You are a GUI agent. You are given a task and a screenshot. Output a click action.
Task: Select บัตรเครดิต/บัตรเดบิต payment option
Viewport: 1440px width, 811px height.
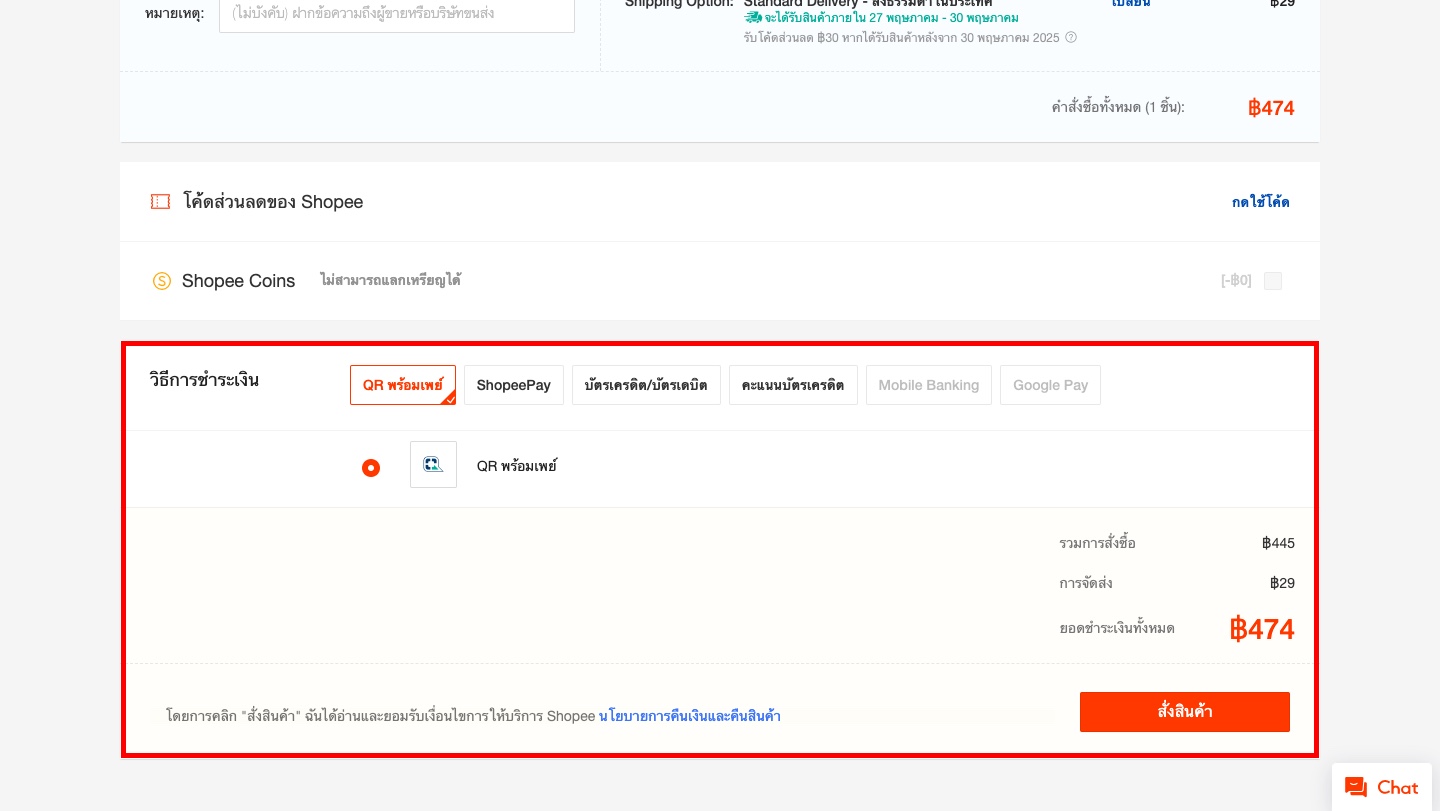click(646, 385)
